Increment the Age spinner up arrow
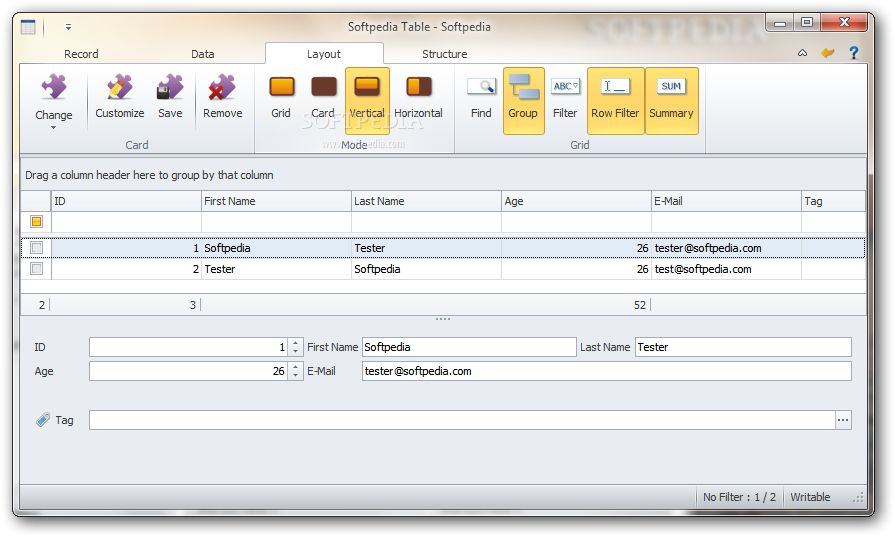Image resolution: width=895 pixels, height=537 pixels. 296,367
